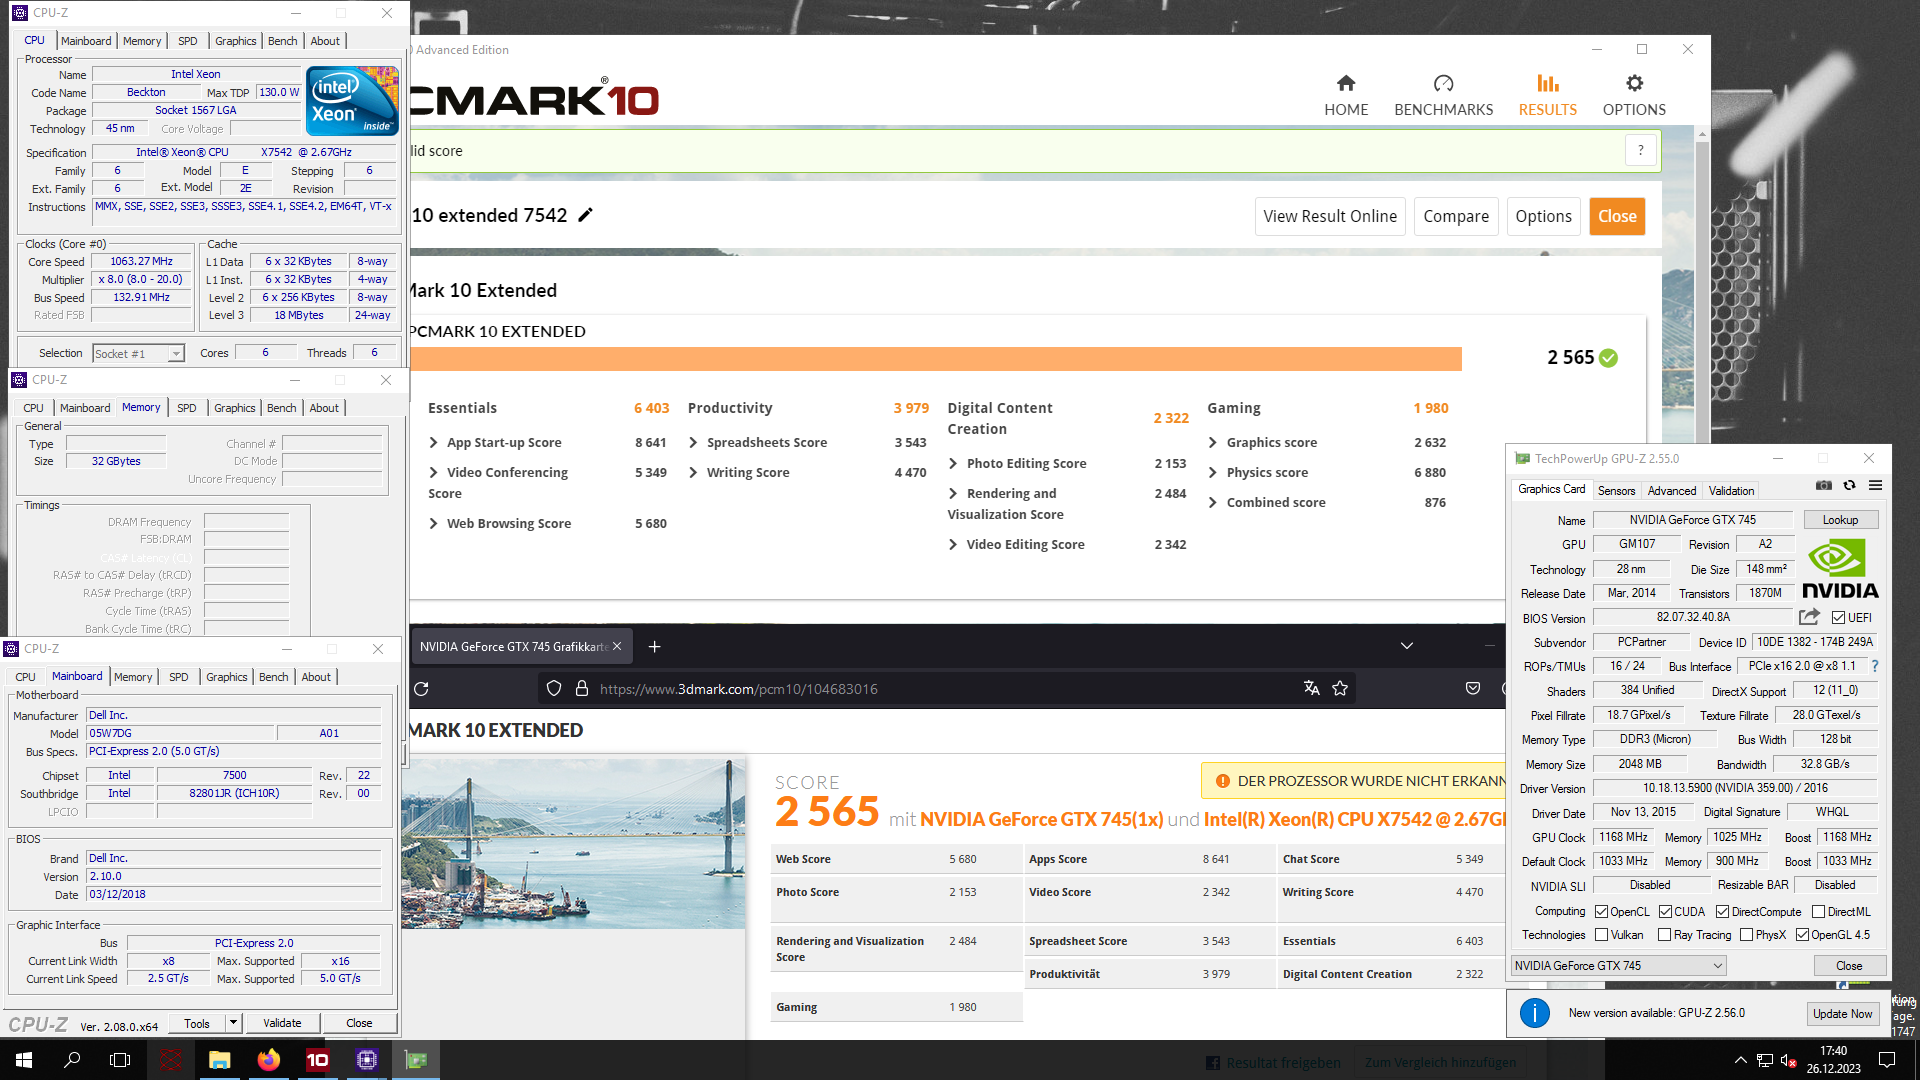Open the Advanced tab in GPU-Z
Viewport: 1920px width, 1080px height.
[1672, 490]
